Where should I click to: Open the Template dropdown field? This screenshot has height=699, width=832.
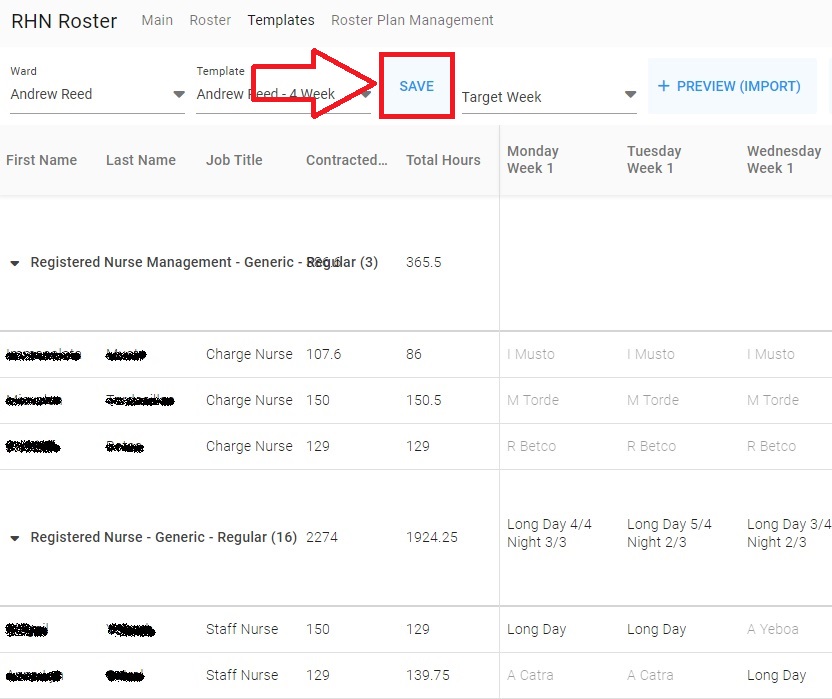283,94
